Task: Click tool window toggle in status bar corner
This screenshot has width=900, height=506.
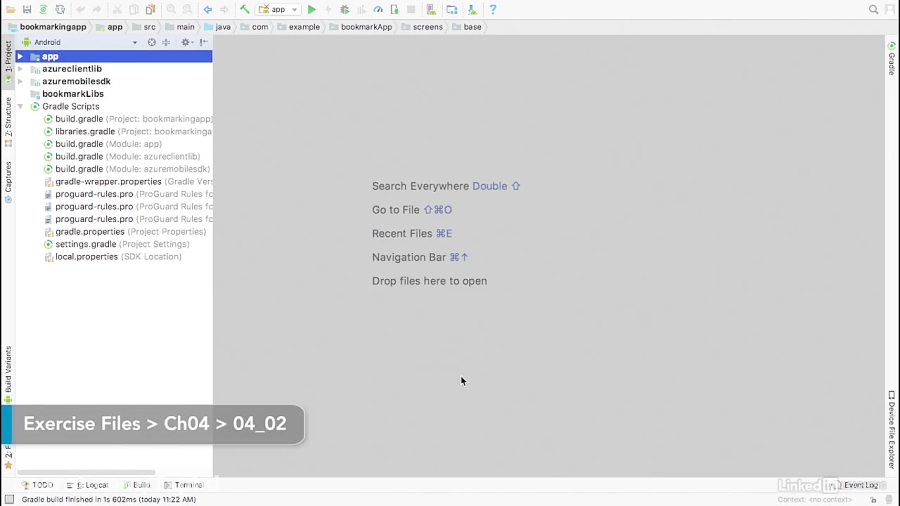Action: click(9, 500)
